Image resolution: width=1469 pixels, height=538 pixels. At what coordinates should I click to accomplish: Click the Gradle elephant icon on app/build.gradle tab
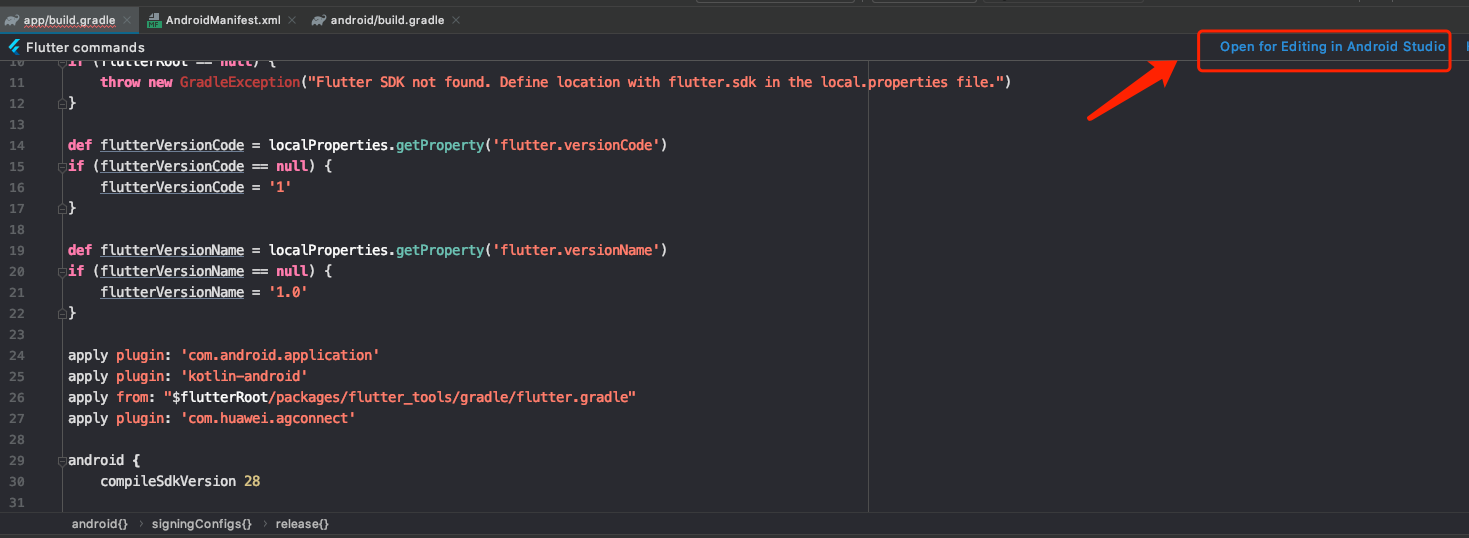[12, 20]
